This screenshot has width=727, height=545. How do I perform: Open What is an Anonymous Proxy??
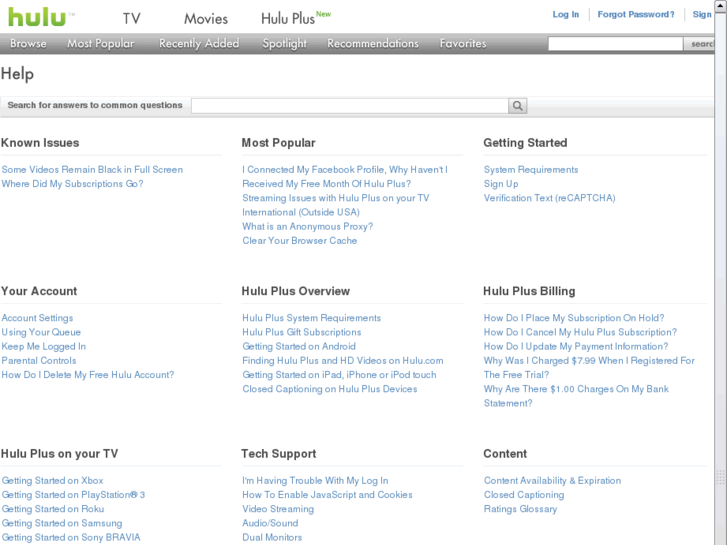[x=307, y=227]
